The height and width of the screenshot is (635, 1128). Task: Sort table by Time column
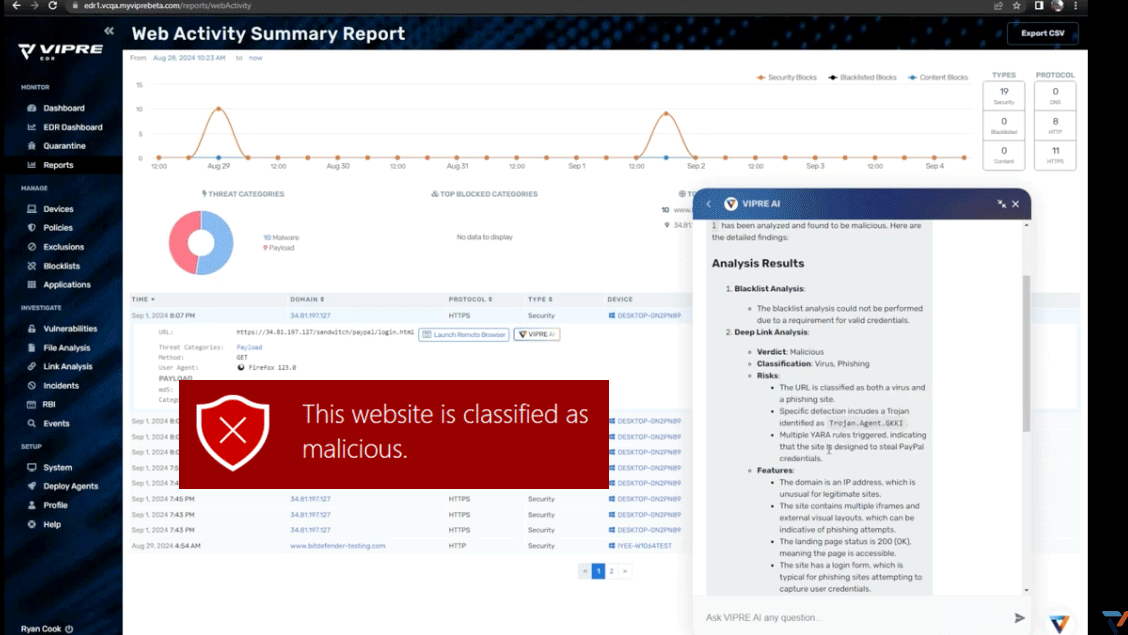(142, 299)
